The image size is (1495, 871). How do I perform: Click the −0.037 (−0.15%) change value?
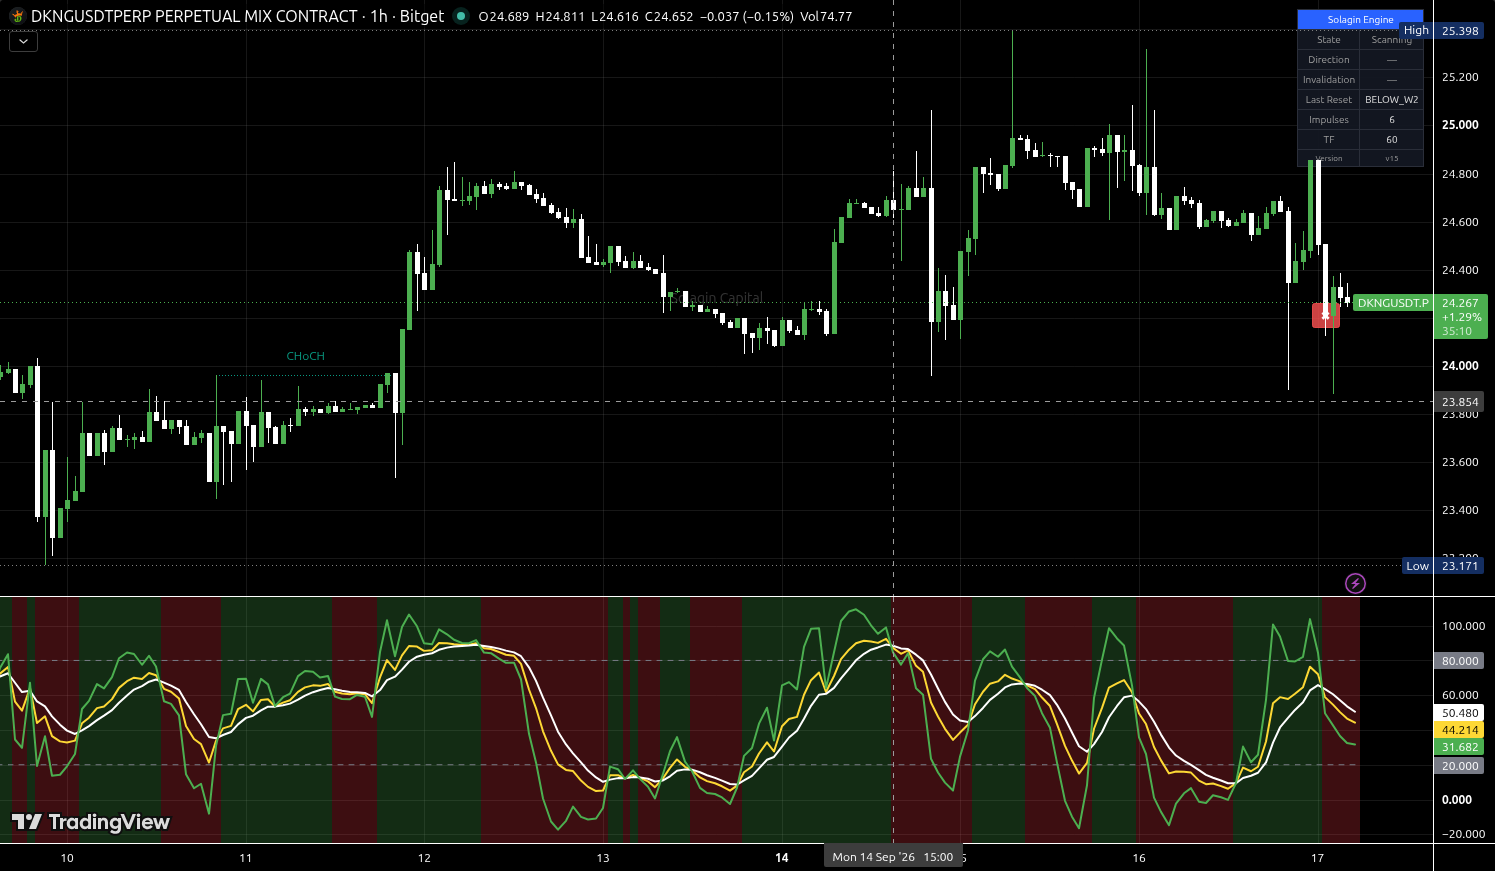(x=745, y=16)
